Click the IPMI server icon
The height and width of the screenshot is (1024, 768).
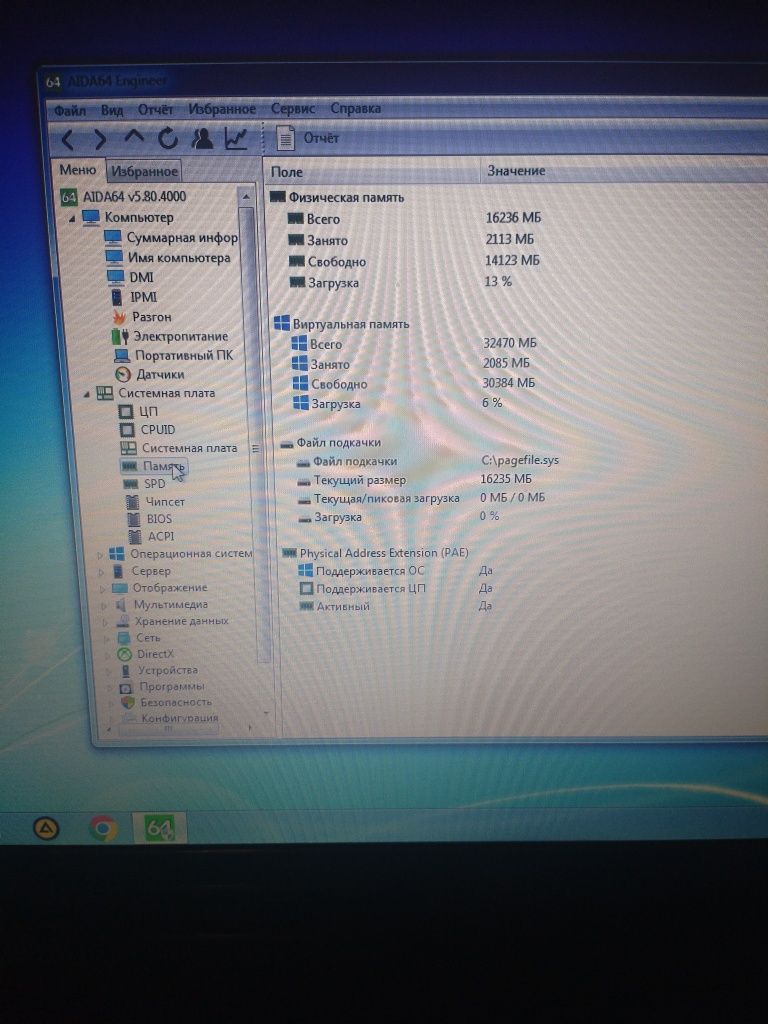(x=116, y=297)
